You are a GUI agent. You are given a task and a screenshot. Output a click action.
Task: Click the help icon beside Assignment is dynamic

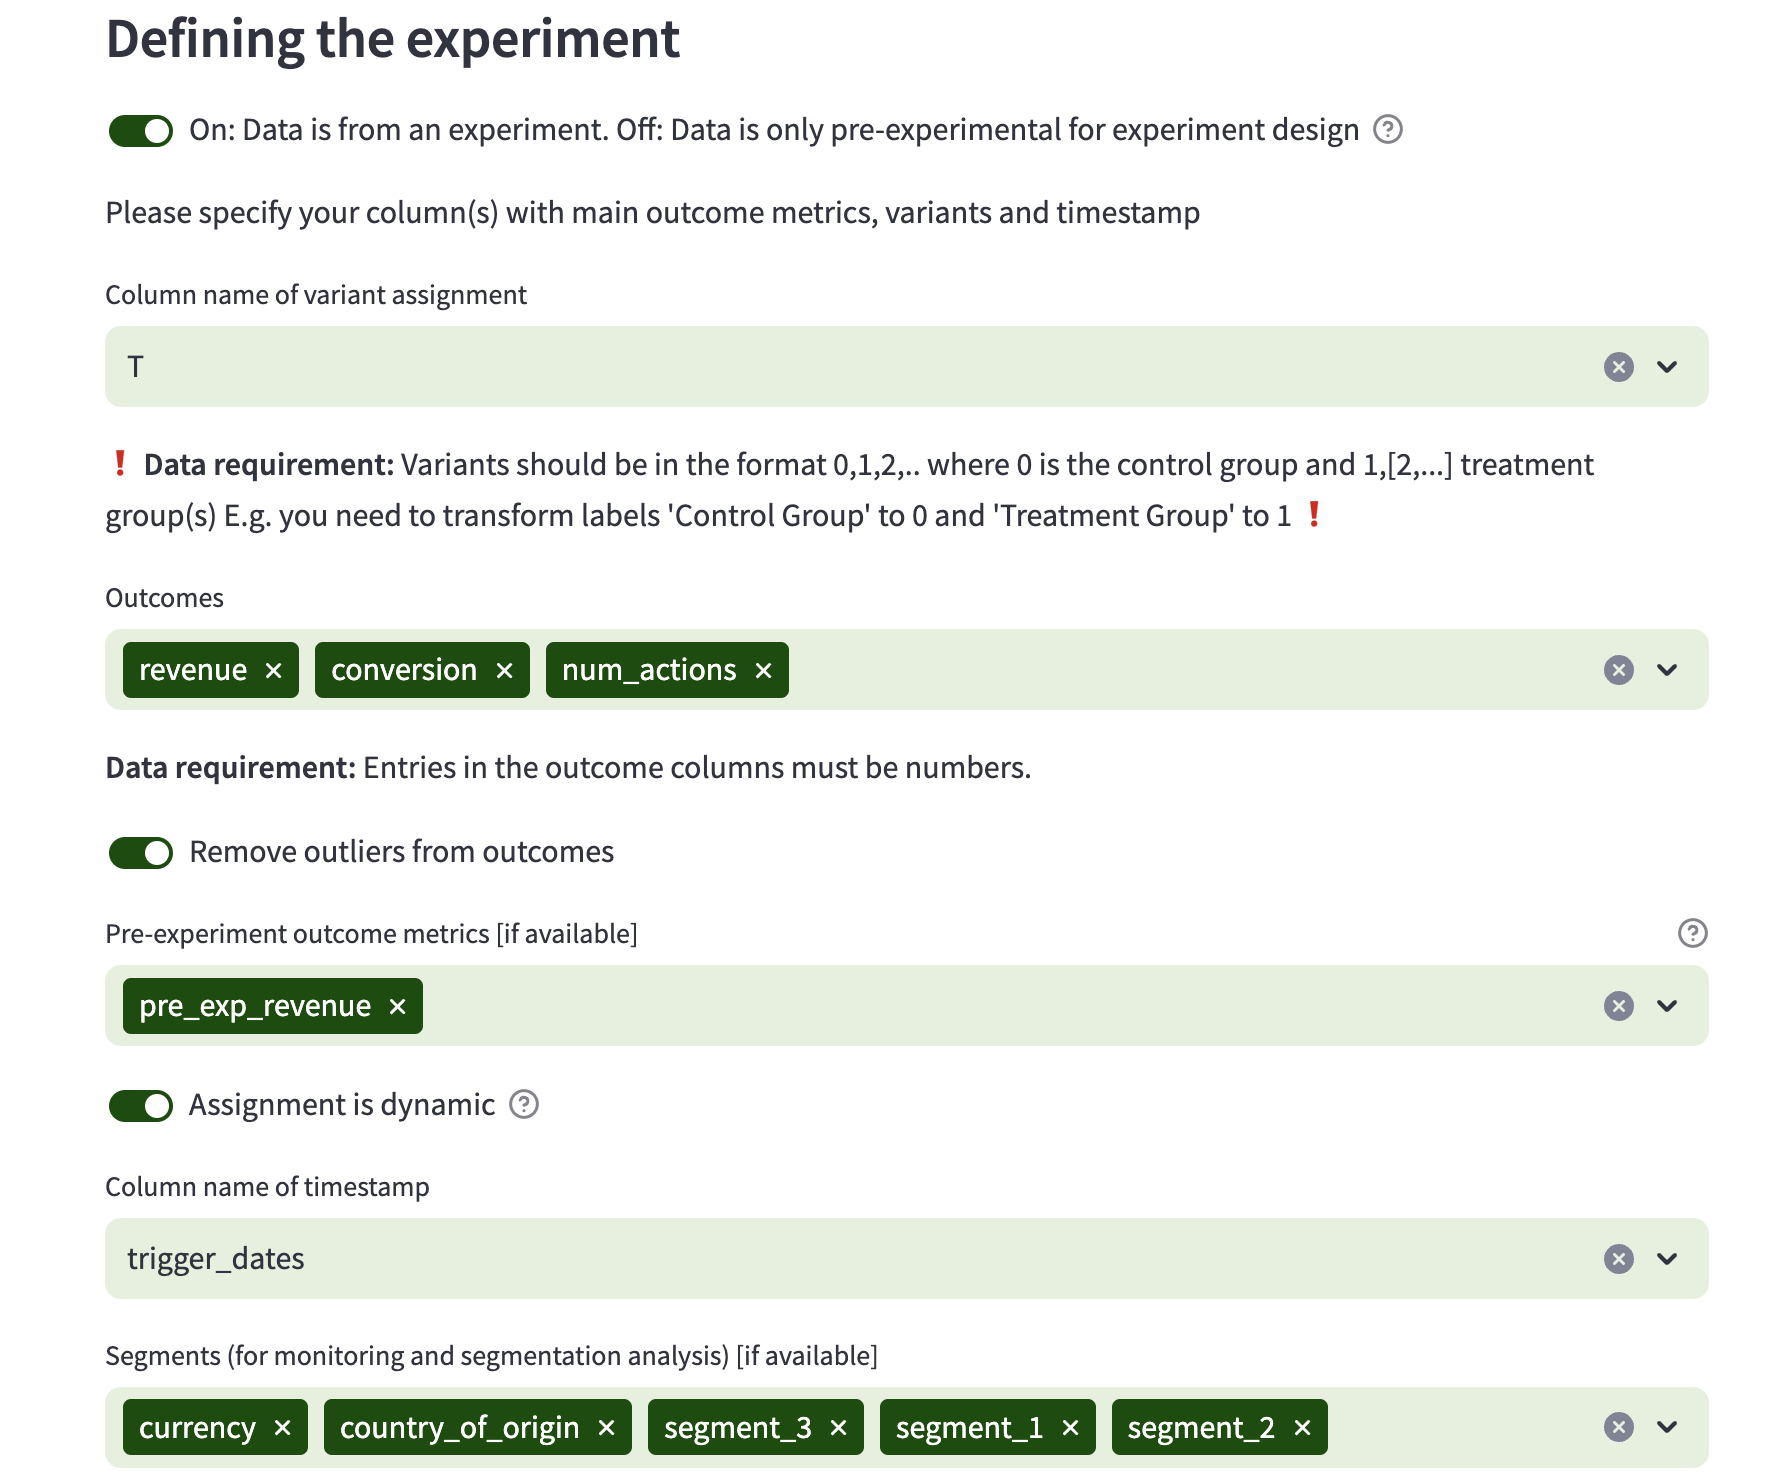(x=523, y=1105)
